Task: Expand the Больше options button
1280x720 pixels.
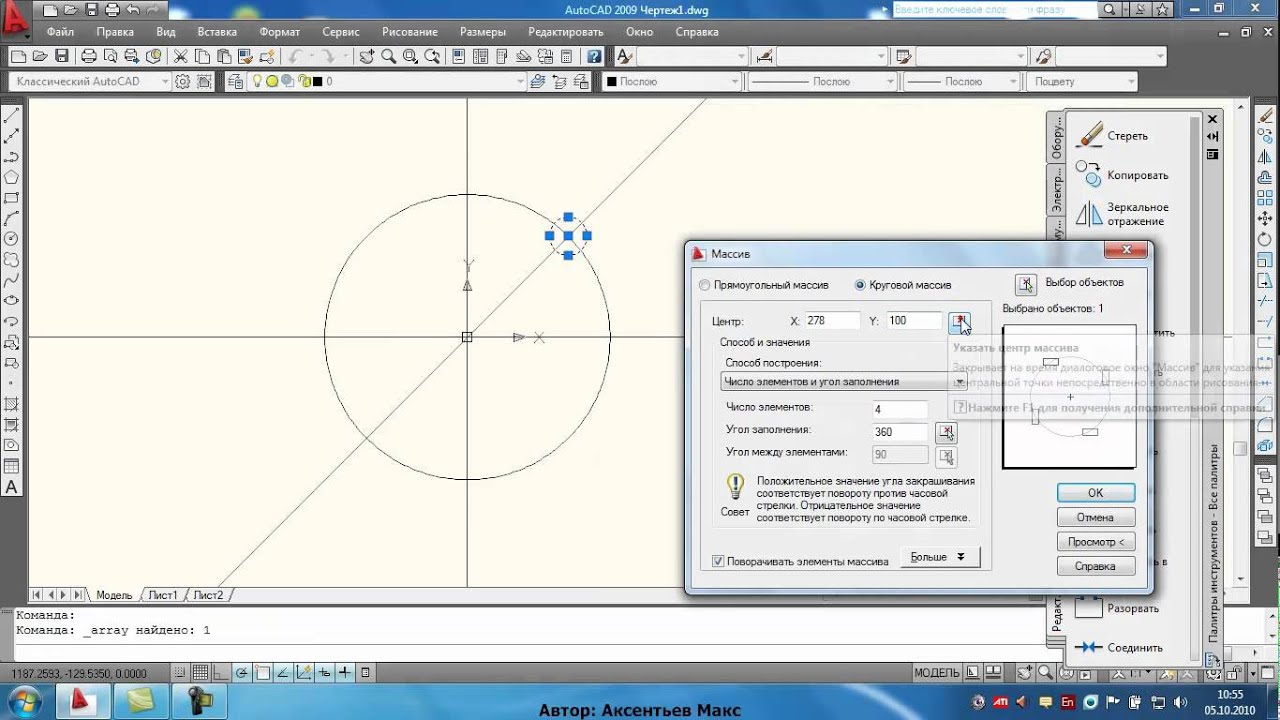Action: point(939,557)
